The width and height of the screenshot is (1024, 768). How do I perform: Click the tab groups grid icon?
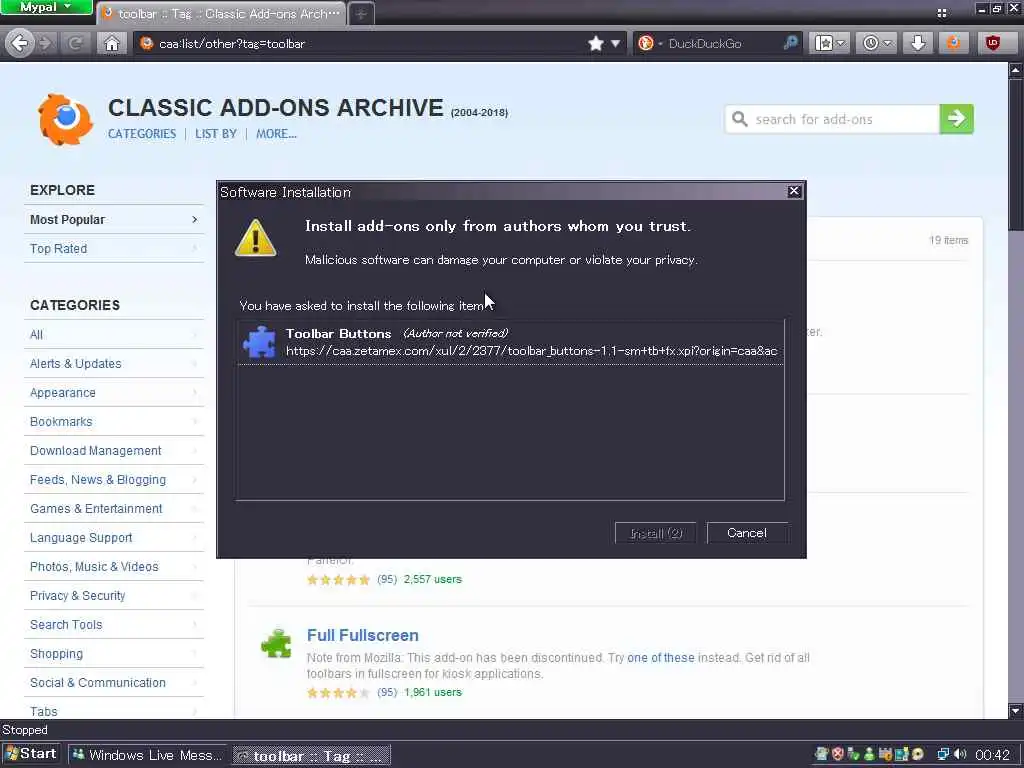(942, 12)
